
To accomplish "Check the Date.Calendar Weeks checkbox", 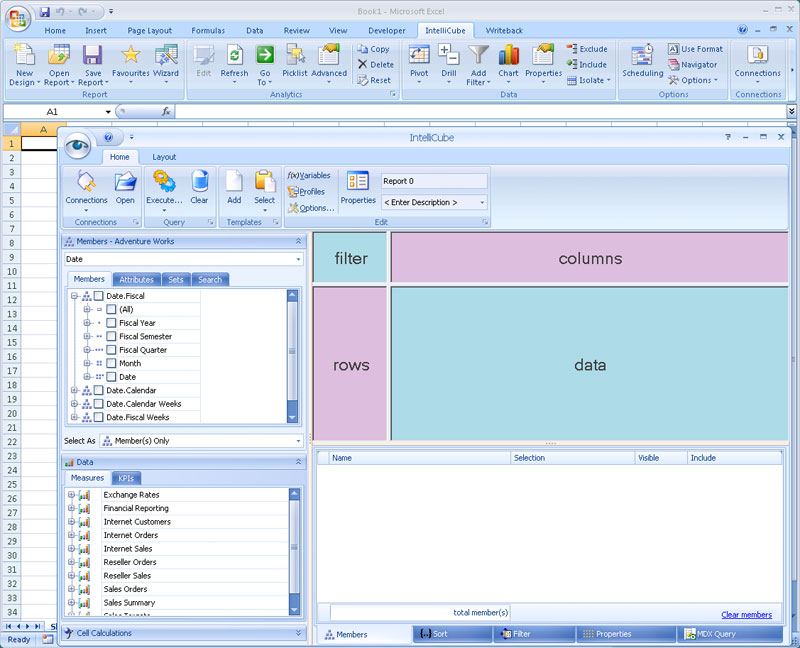I will 98,404.
